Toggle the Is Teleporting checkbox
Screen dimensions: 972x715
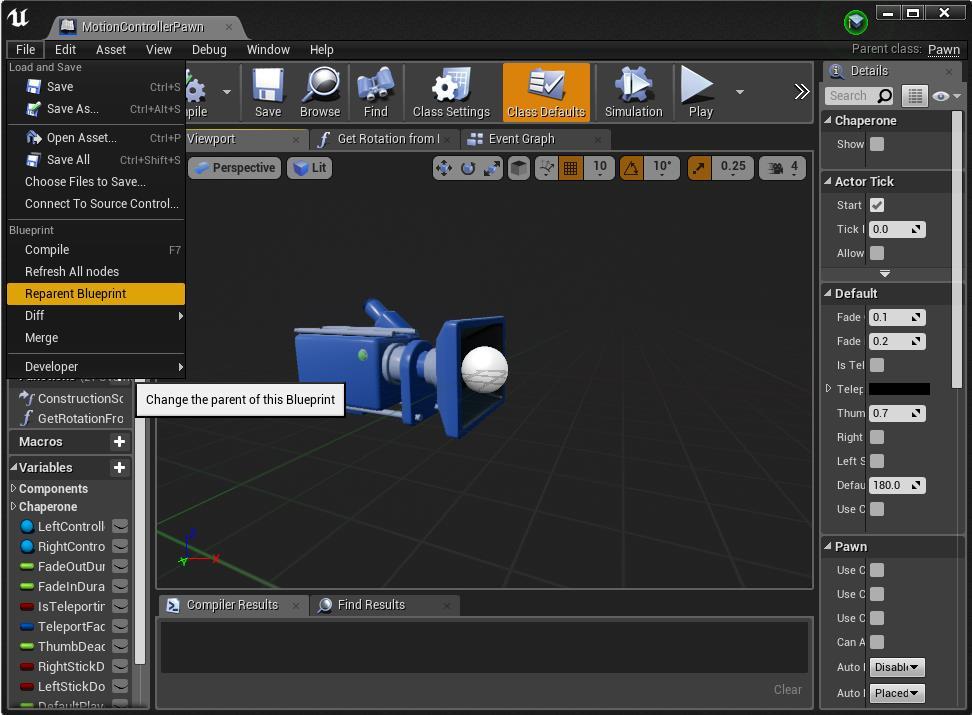(x=877, y=365)
